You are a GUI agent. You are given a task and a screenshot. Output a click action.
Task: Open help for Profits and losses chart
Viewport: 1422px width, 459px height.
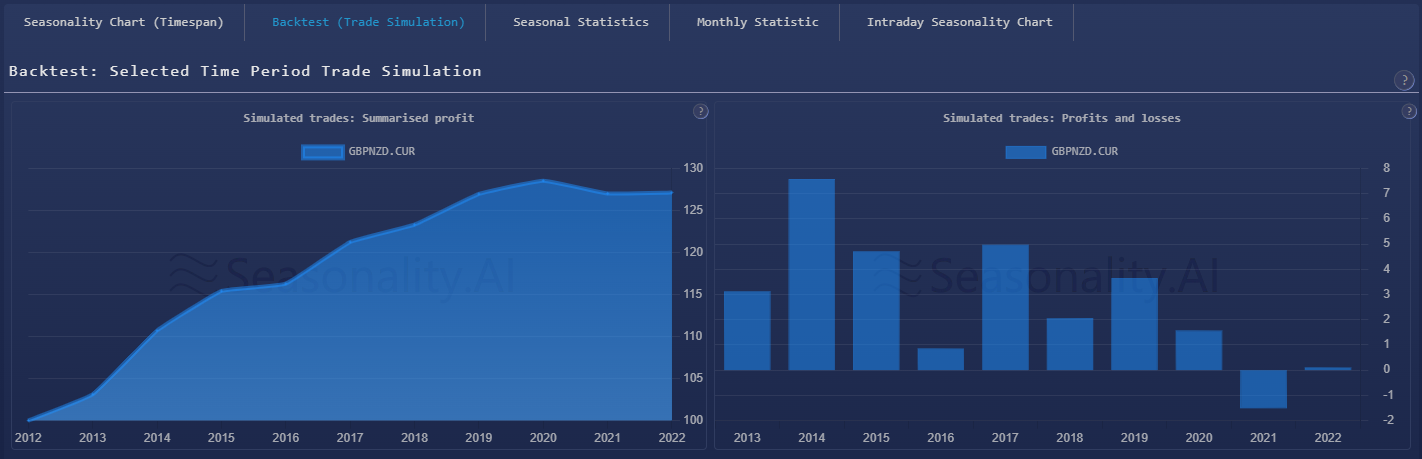click(x=1409, y=111)
